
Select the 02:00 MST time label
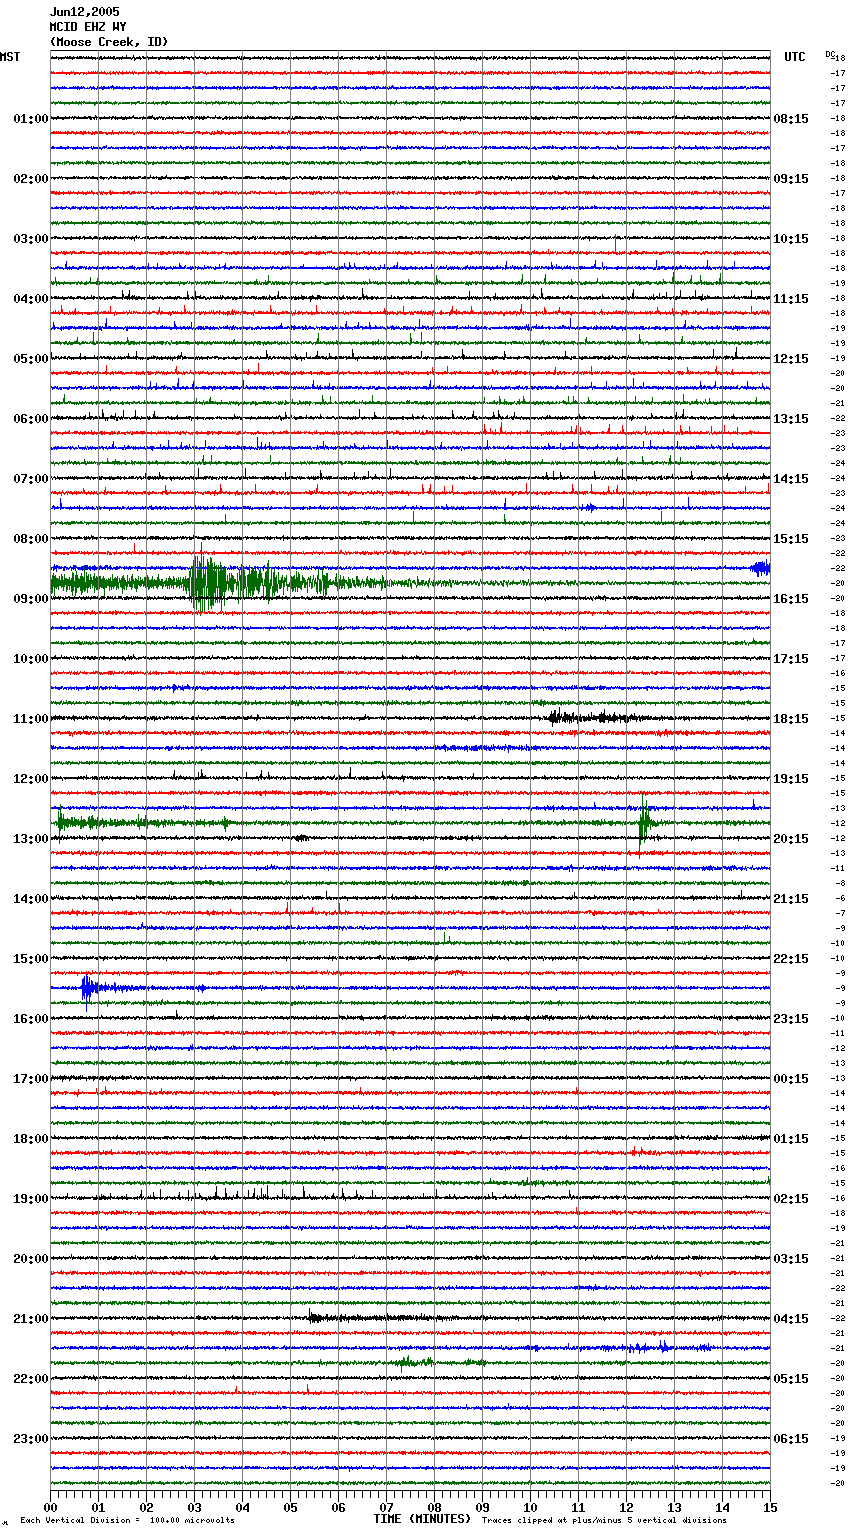tap(30, 179)
